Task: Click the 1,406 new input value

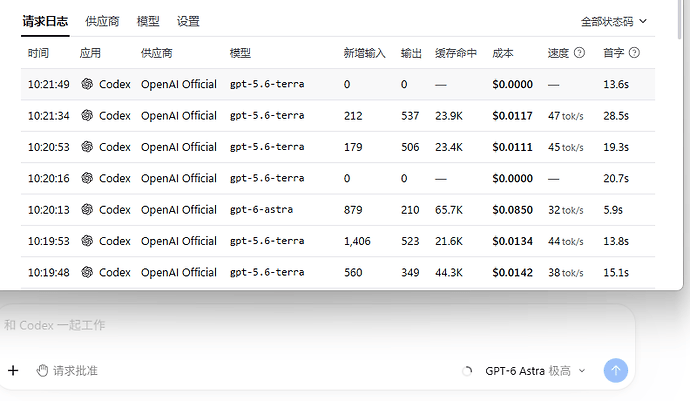Action: tap(357, 241)
